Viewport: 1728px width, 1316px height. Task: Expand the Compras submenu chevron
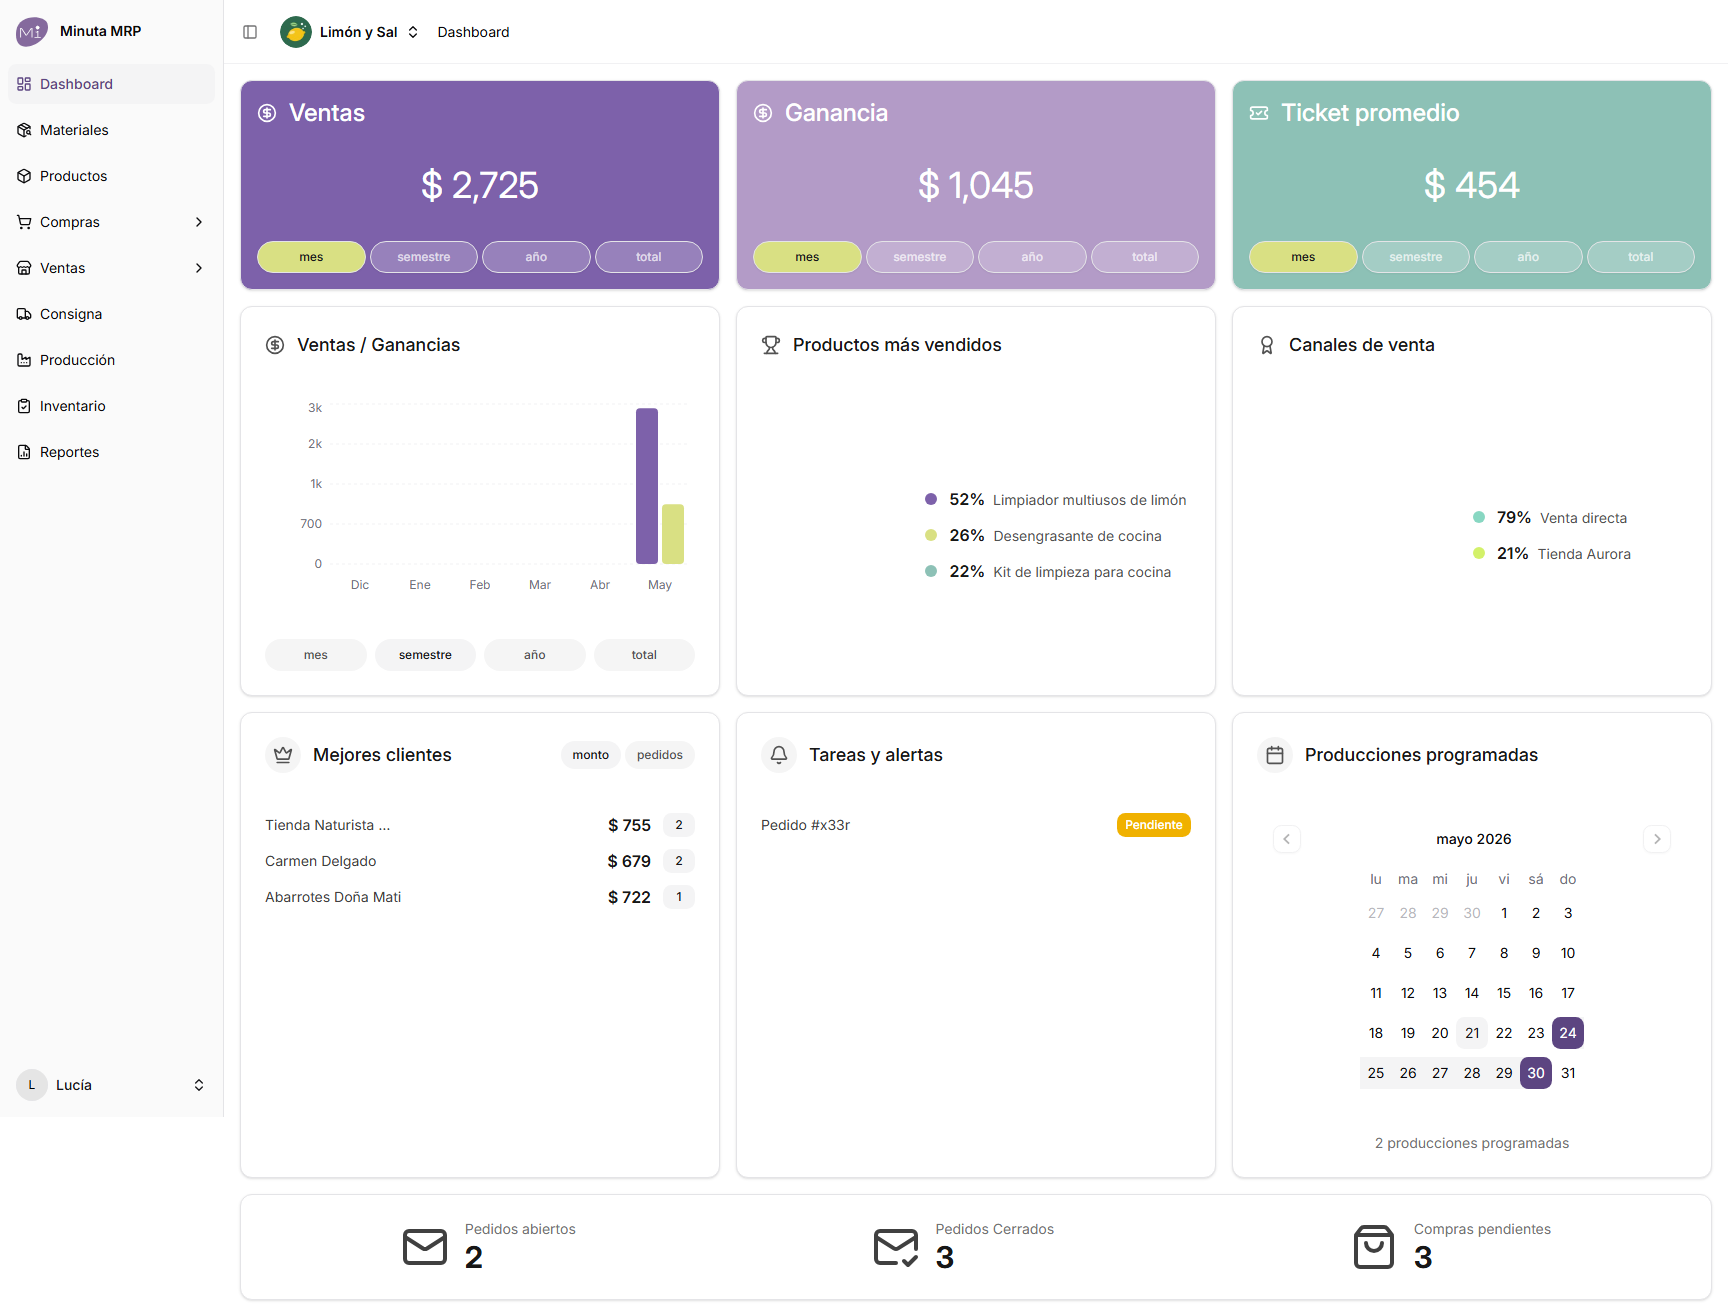[199, 222]
